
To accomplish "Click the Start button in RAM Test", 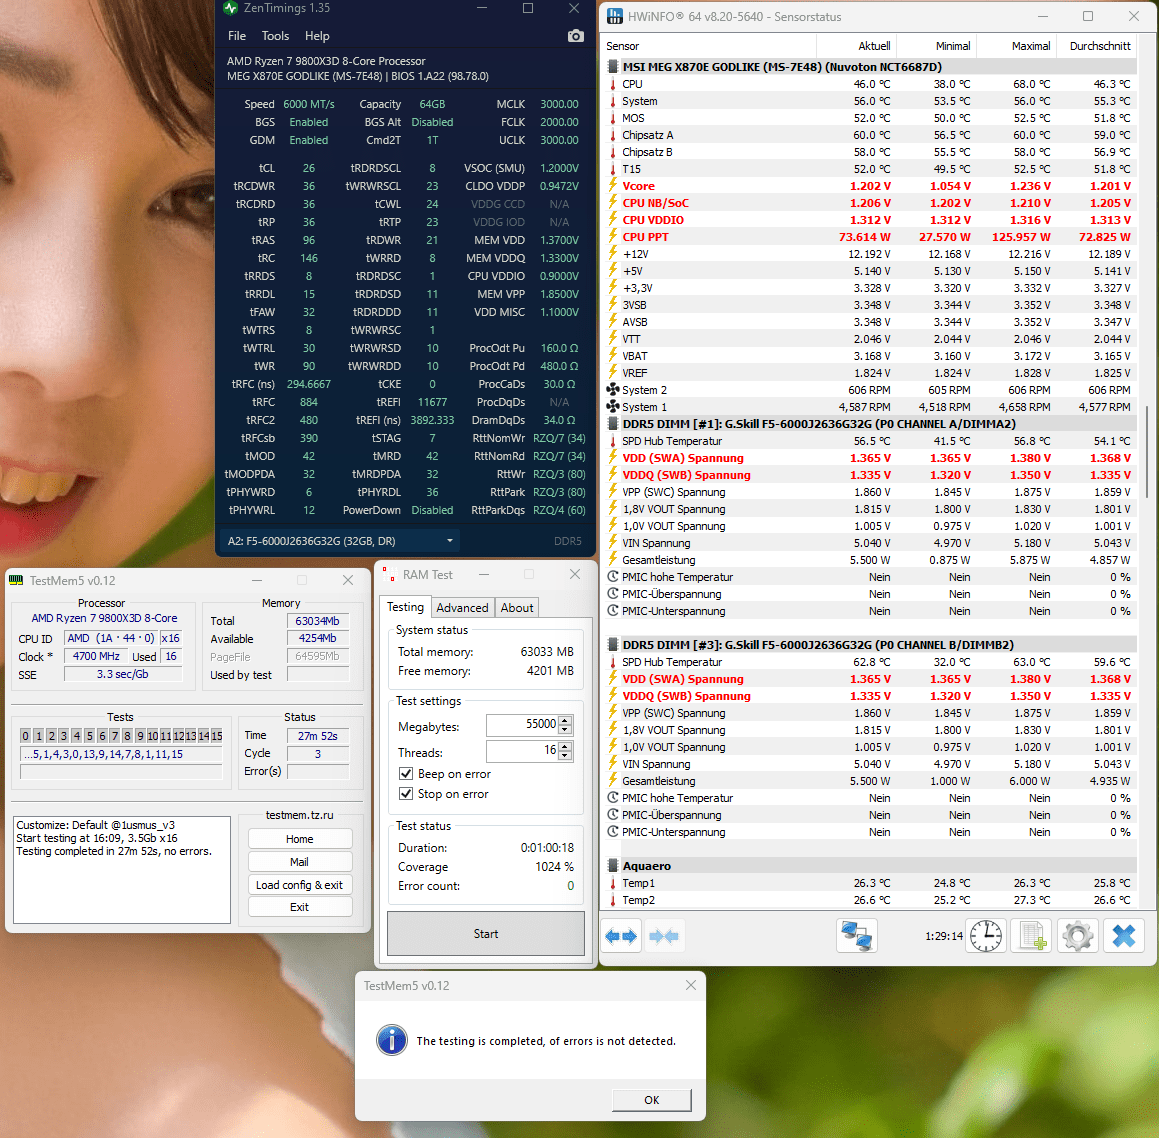I will tap(486, 933).
